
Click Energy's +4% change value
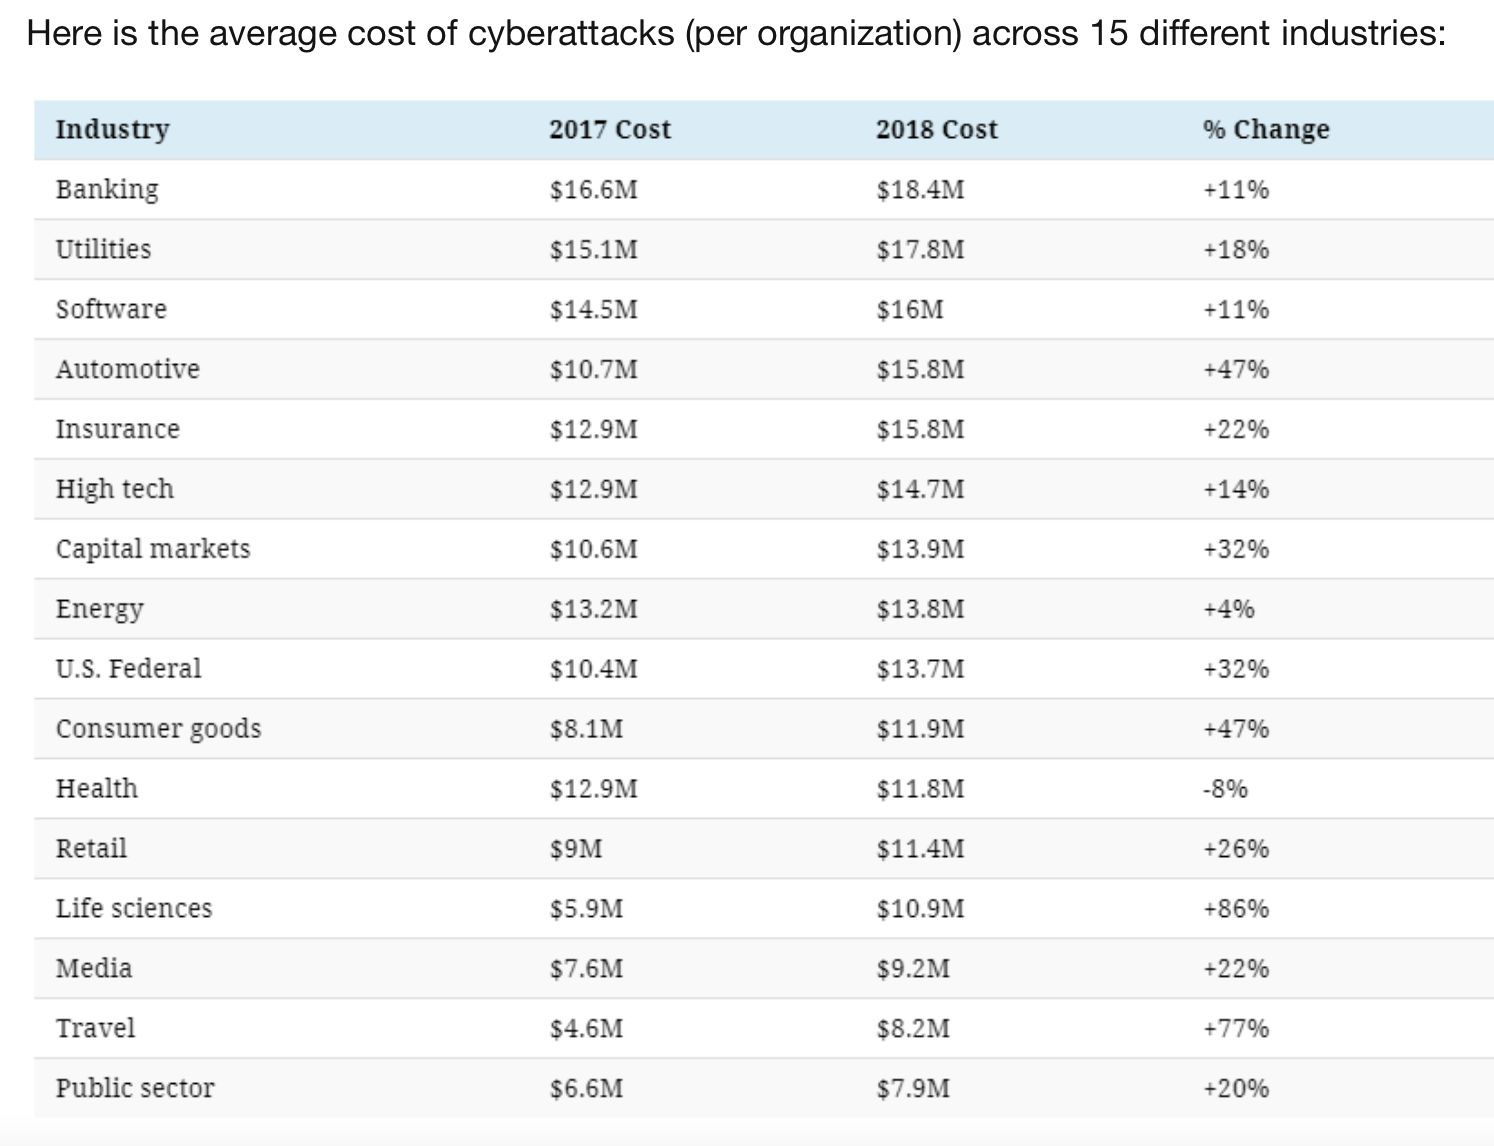pyautogui.click(x=1228, y=609)
